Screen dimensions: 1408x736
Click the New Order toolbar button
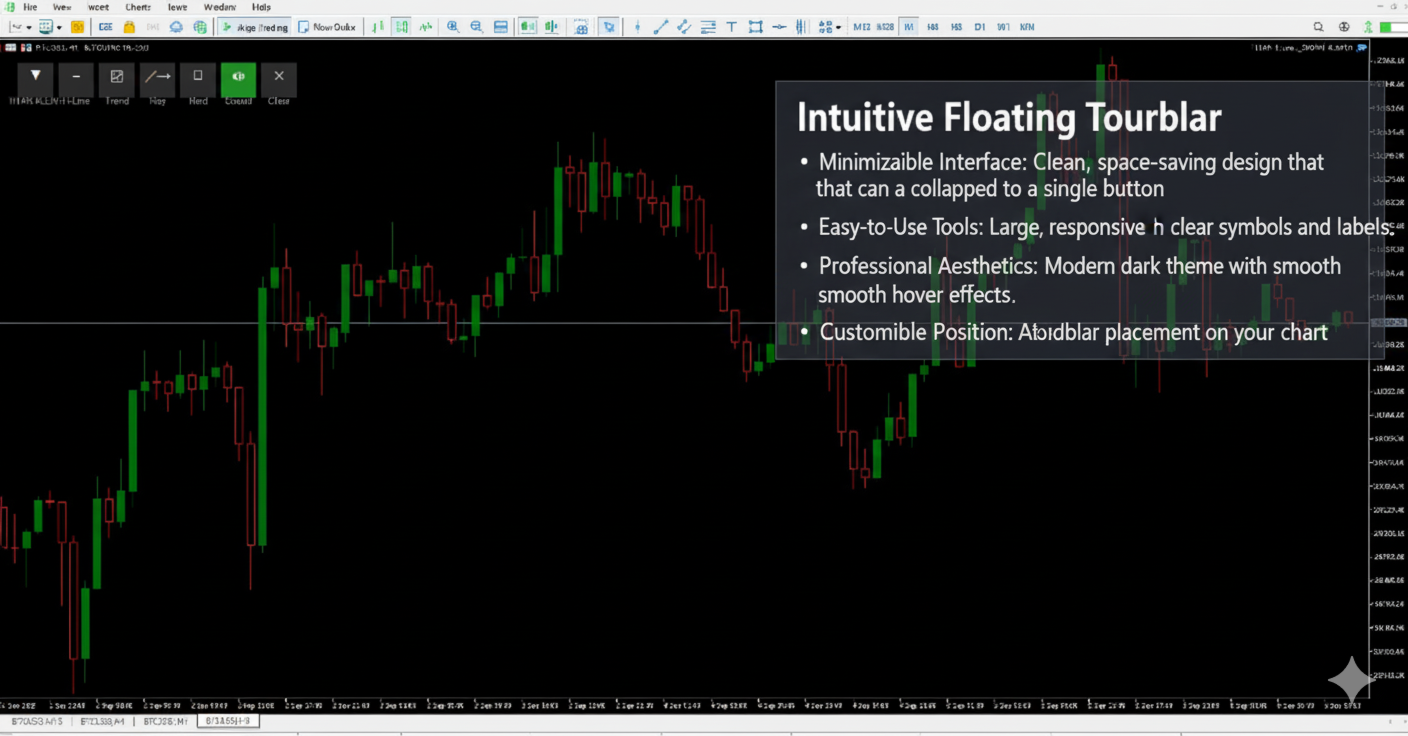327,27
